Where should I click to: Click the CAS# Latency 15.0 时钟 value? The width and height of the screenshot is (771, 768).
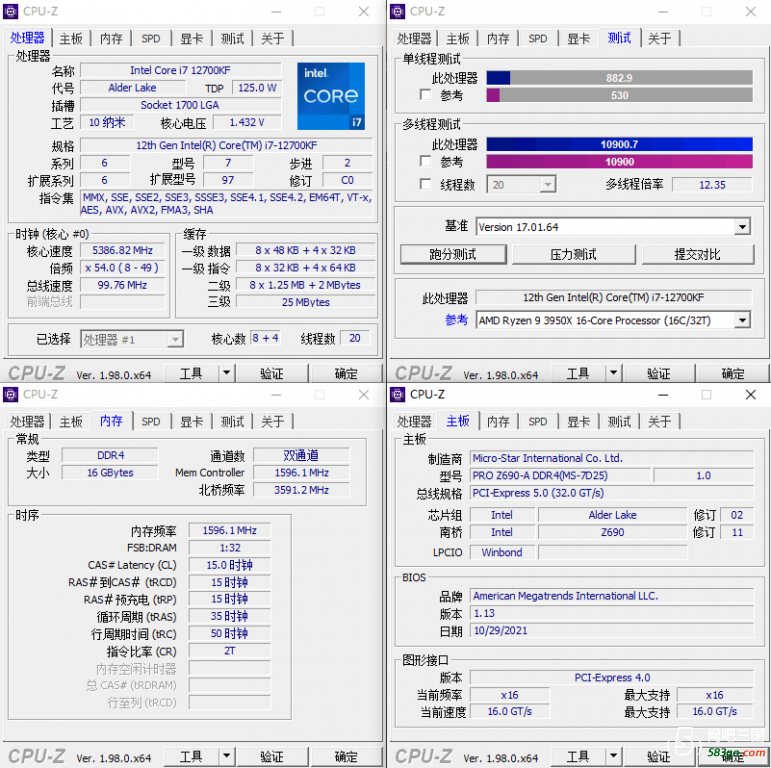[x=230, y=565]
